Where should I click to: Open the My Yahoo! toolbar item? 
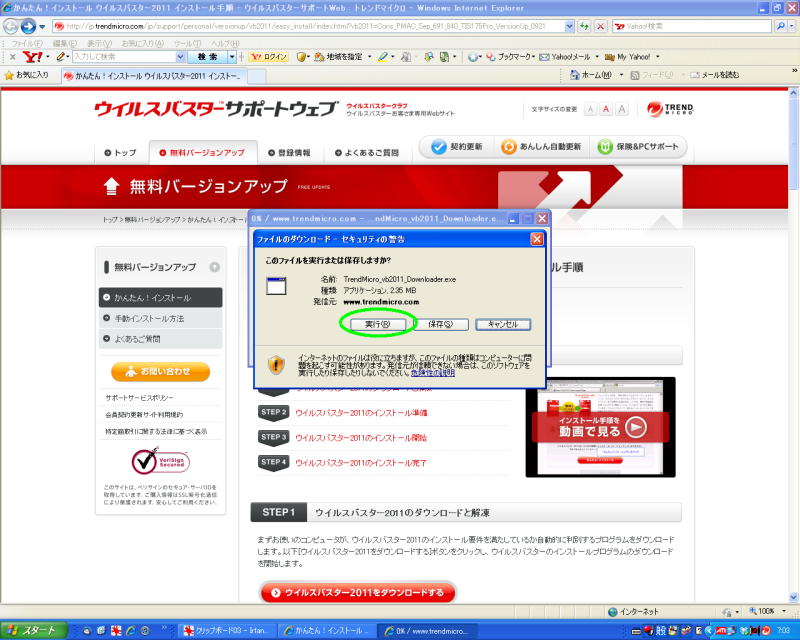tap(628, 57)
